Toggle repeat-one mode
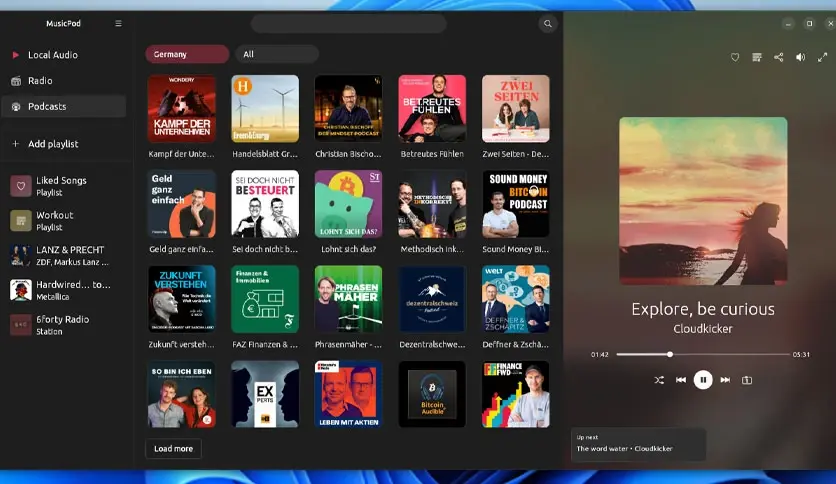Viewport: 836px width, 484px height. coord(747,380)
